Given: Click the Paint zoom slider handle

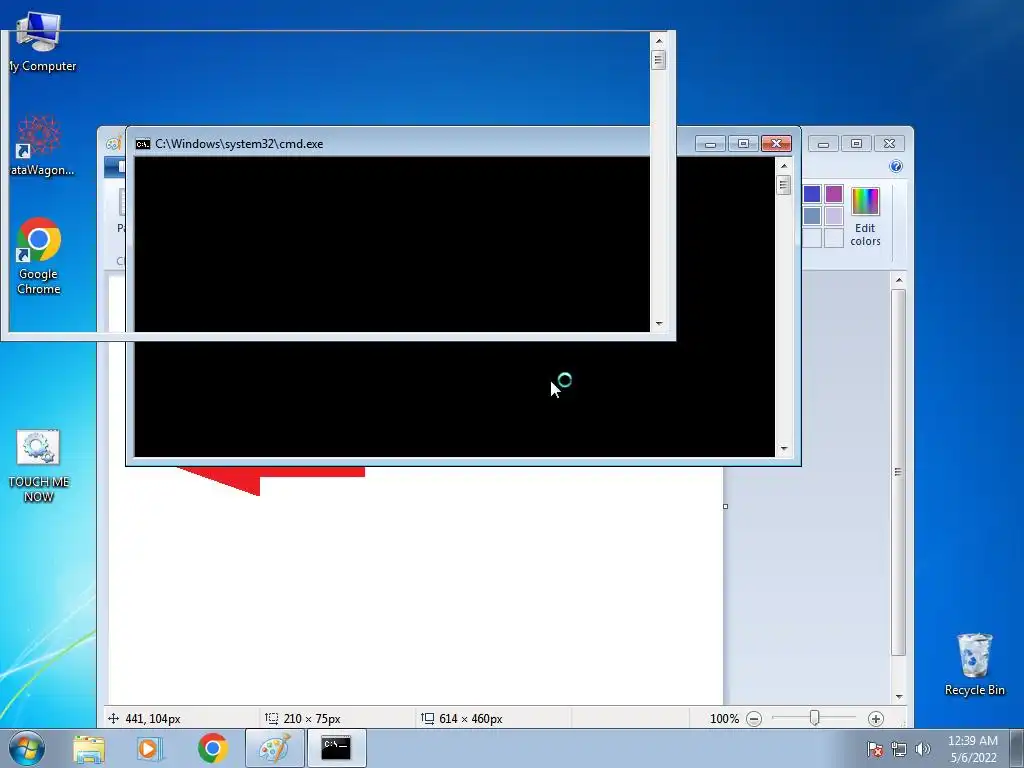Looking at the screenshot, I should tap(814, 718).
